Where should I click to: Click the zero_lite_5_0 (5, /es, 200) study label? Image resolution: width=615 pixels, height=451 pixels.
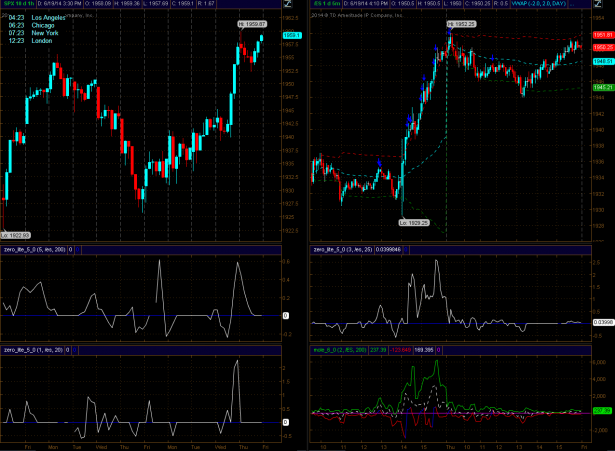[34, 248]
